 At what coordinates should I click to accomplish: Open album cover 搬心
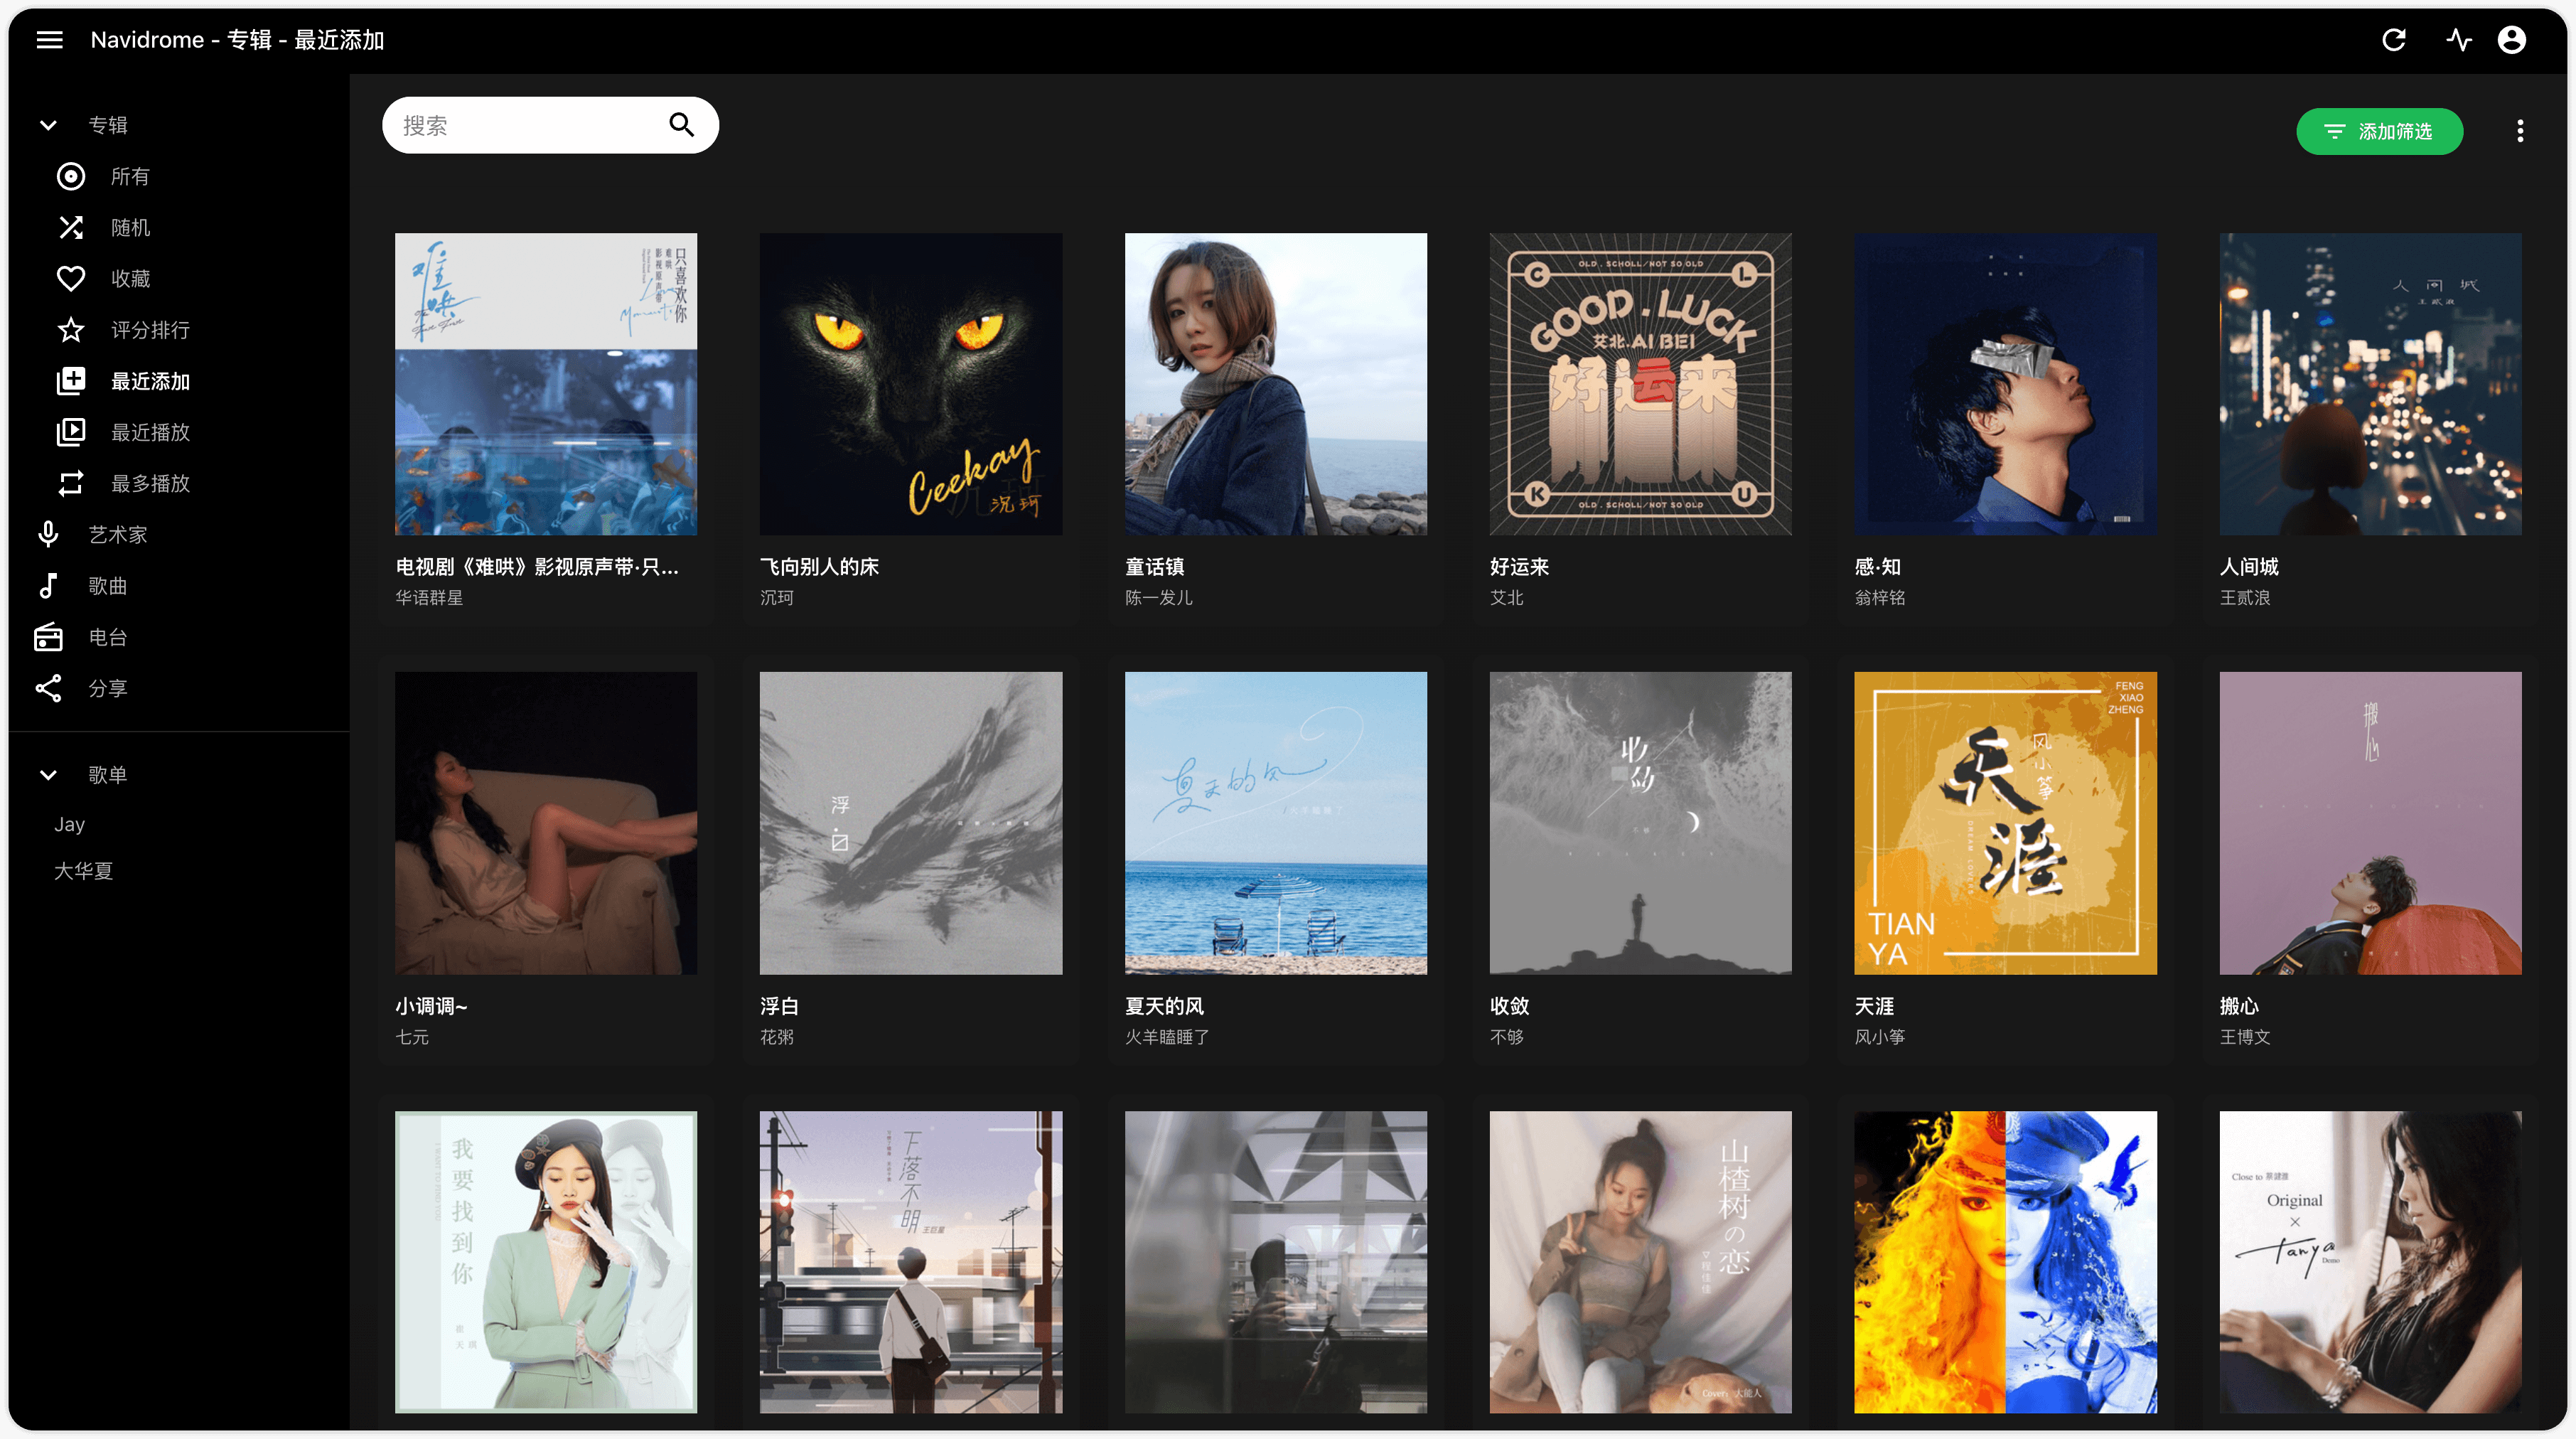pos(2370,823)
